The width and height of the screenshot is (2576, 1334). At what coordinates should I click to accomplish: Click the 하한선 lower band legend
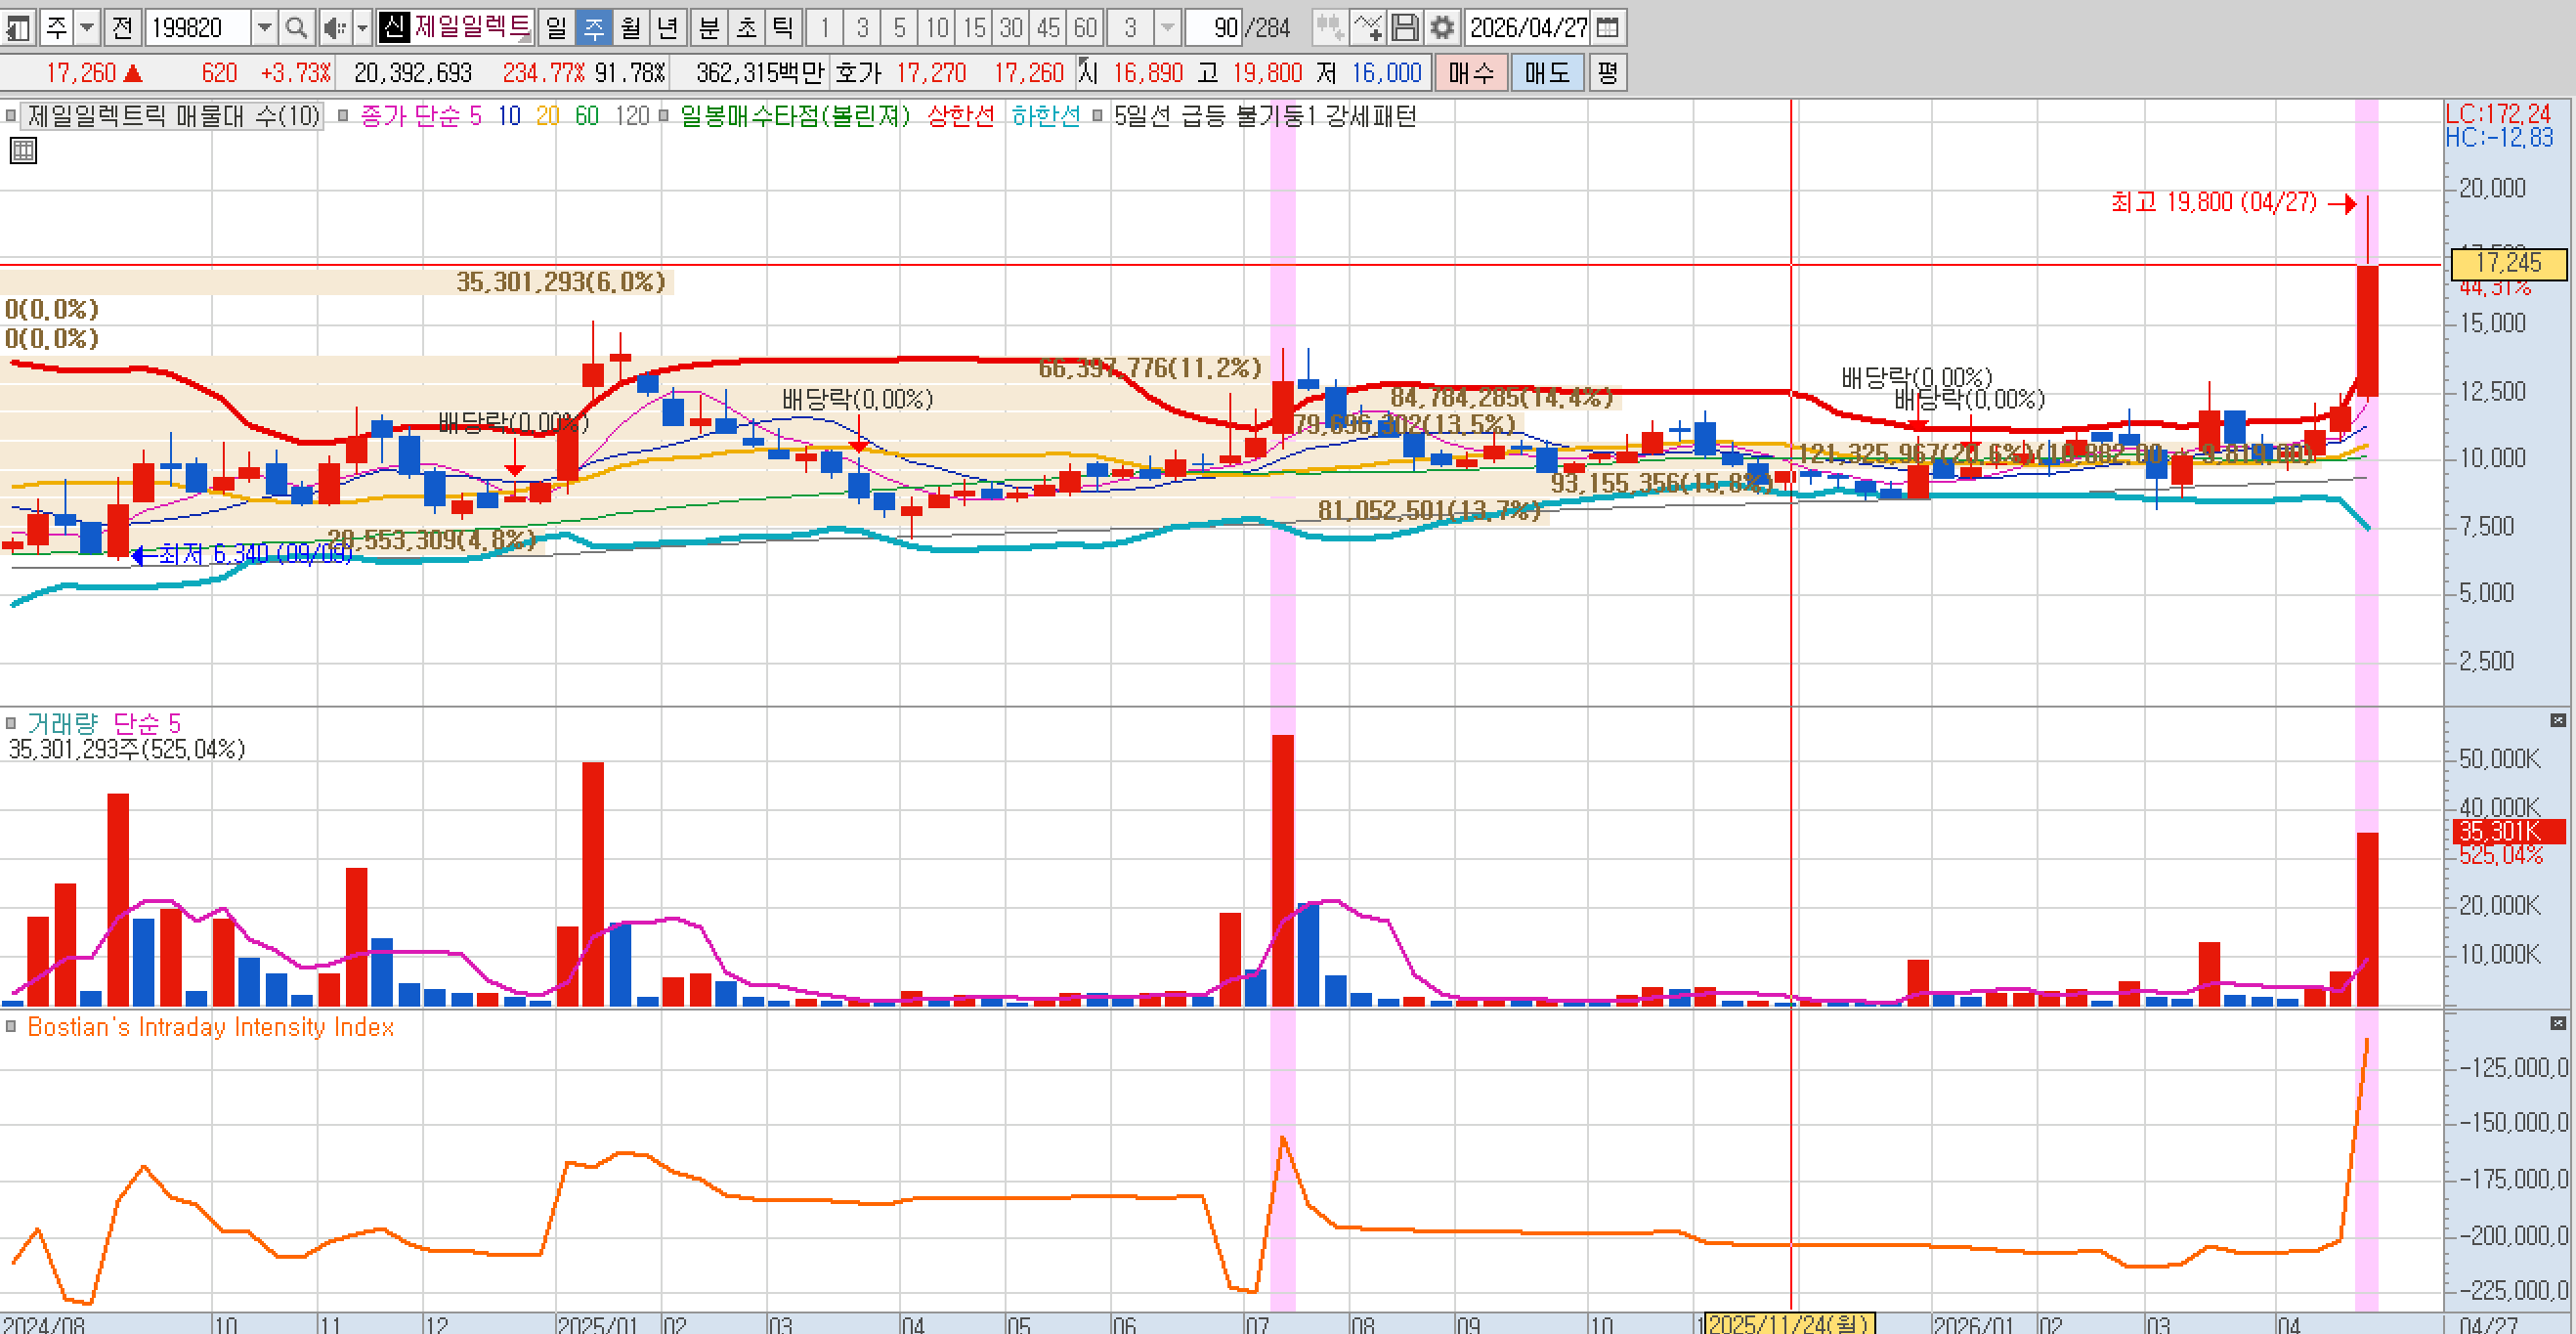coord(1046,116)
